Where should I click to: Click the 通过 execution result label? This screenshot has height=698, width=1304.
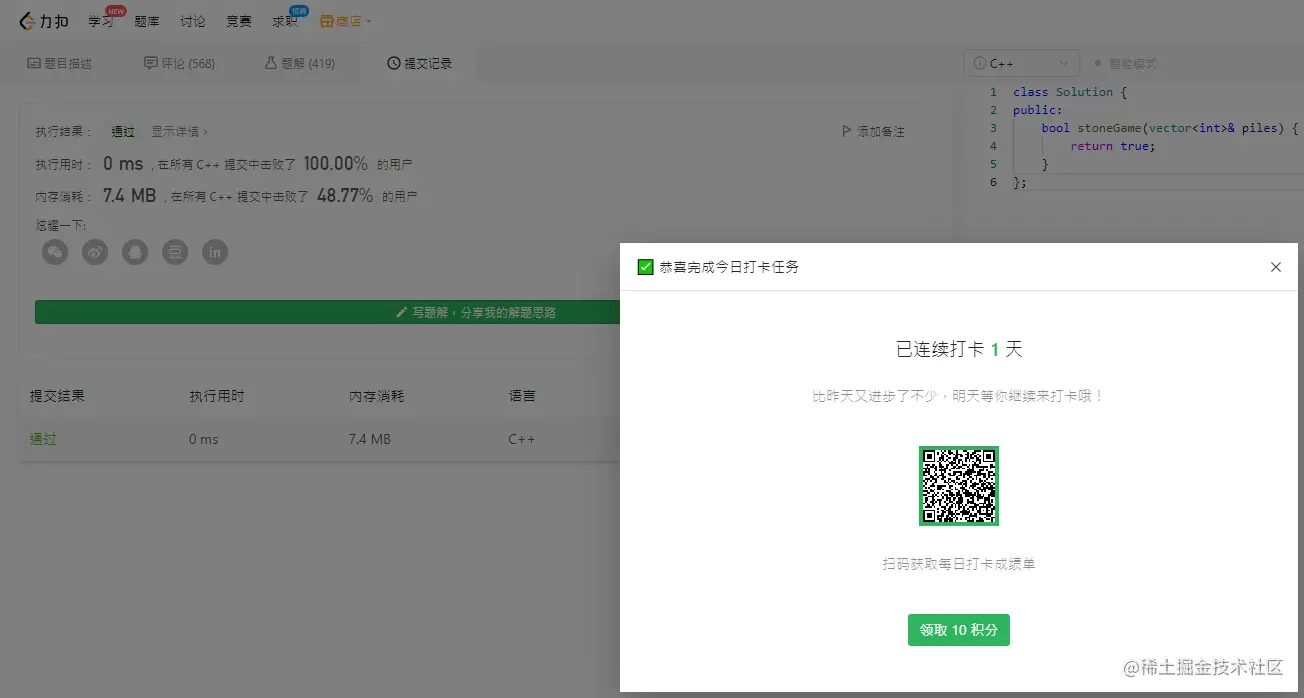point(123,131)
